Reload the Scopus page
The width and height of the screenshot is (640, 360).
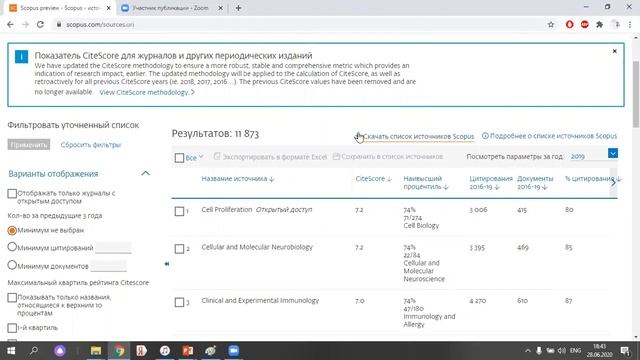coord(40,24)
